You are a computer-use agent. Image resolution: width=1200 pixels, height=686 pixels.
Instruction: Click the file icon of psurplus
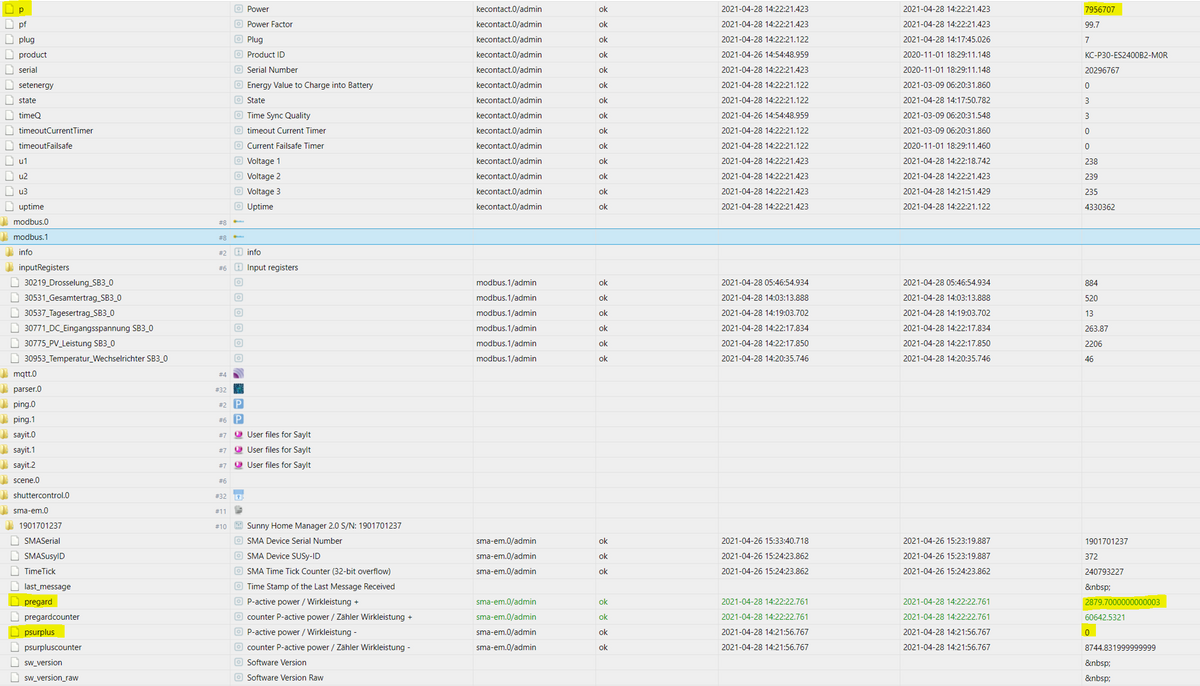(14, 632)
